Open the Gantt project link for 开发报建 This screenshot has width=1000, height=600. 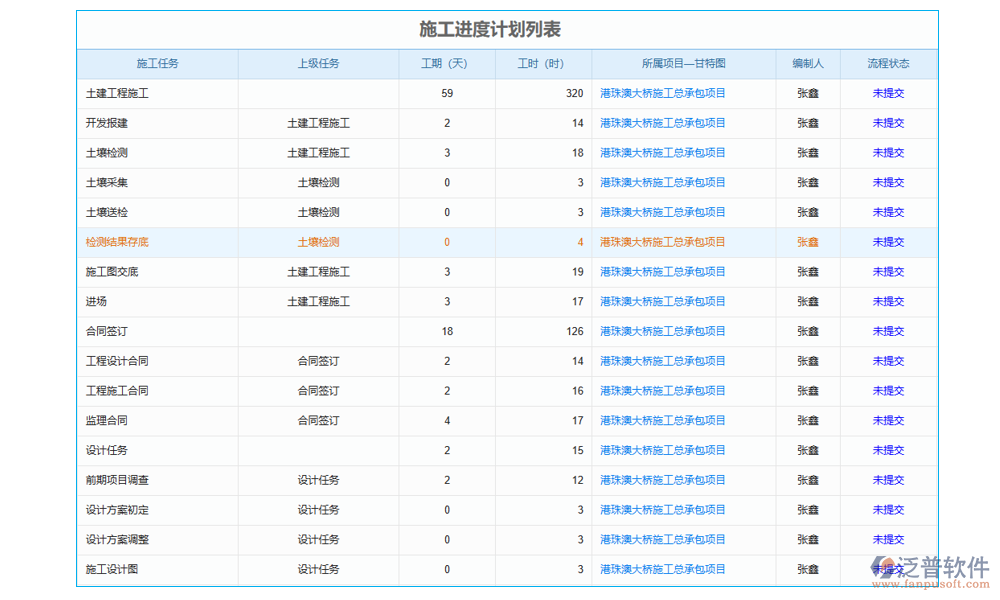tap(662, 124)
